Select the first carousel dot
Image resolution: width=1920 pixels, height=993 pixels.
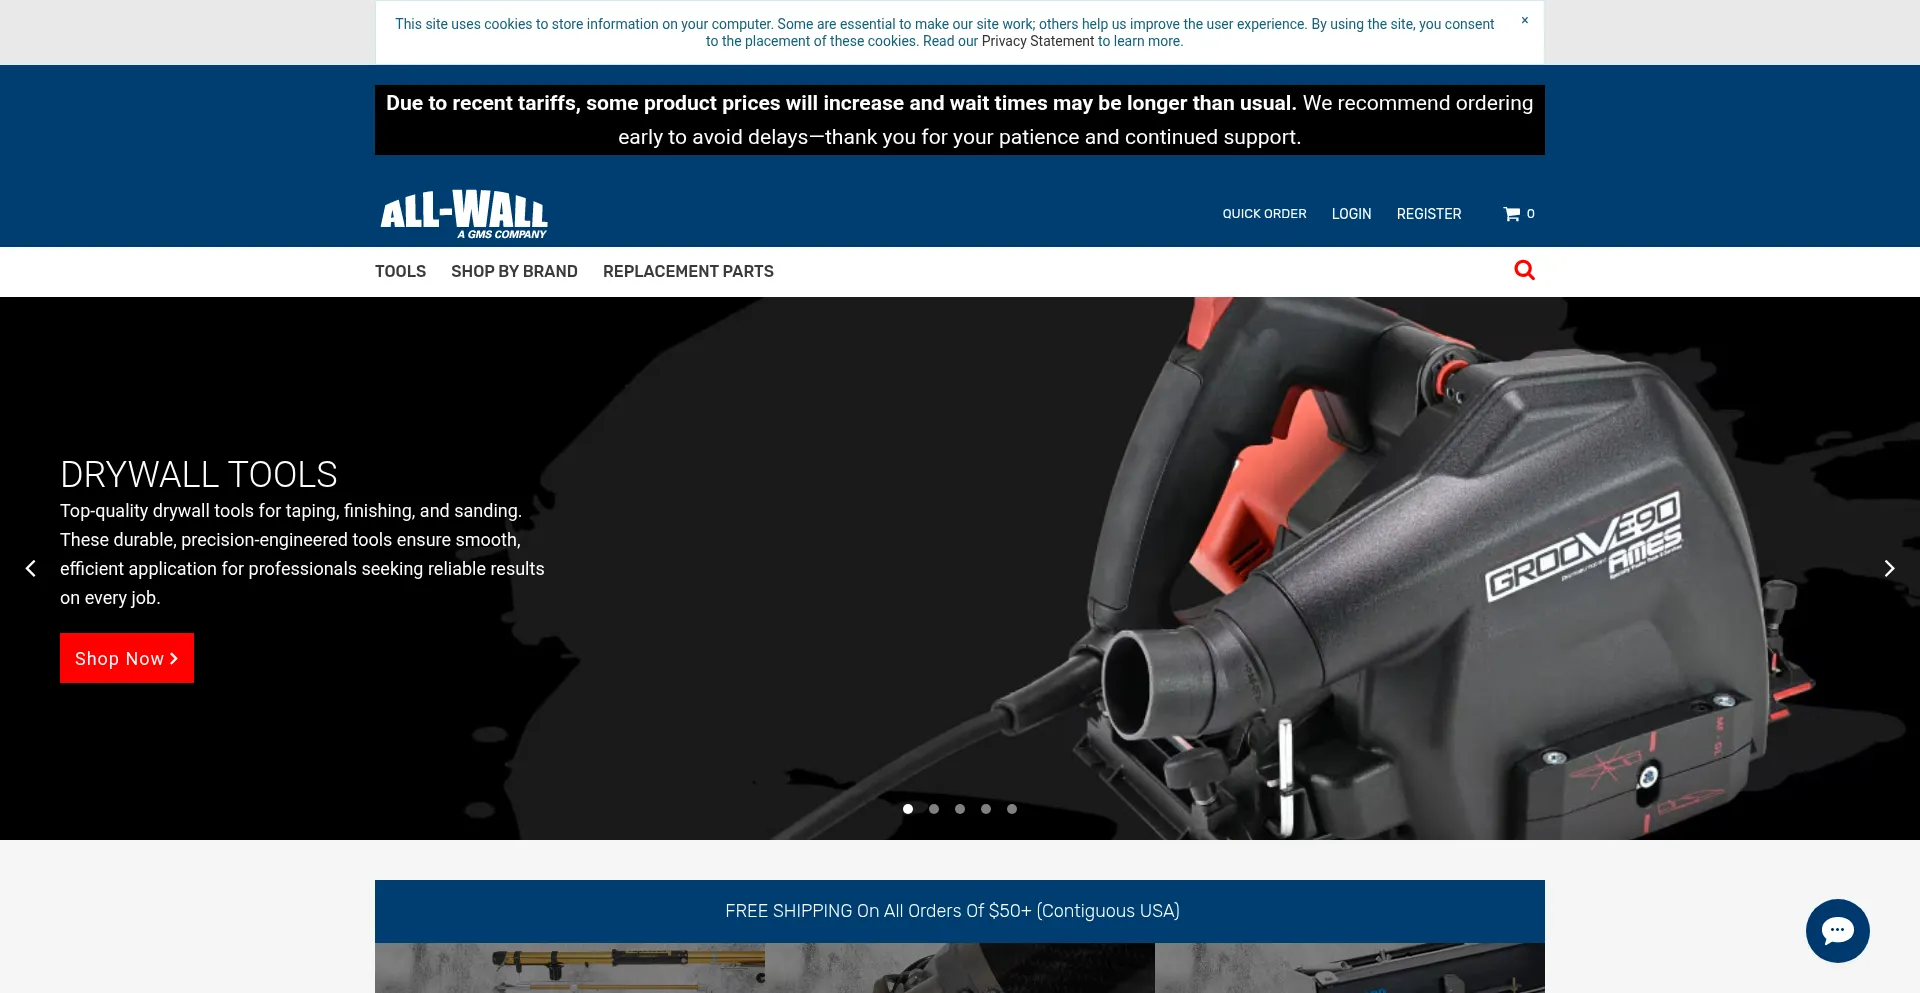coord(908,809)
